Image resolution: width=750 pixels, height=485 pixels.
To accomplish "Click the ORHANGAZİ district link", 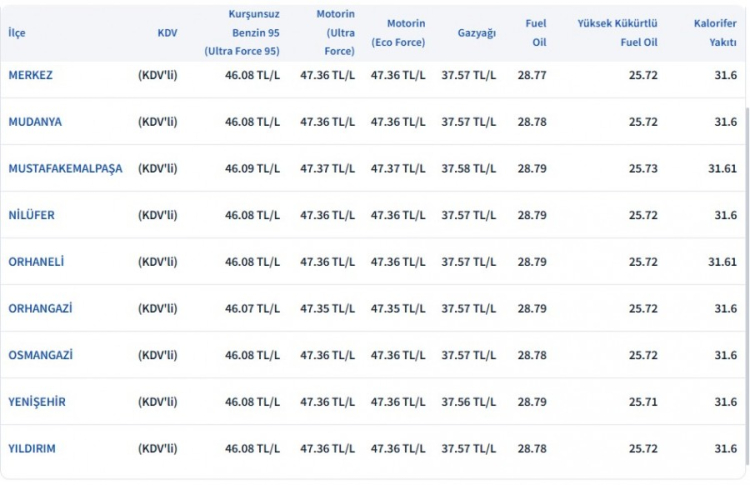I will pos(40,308).
